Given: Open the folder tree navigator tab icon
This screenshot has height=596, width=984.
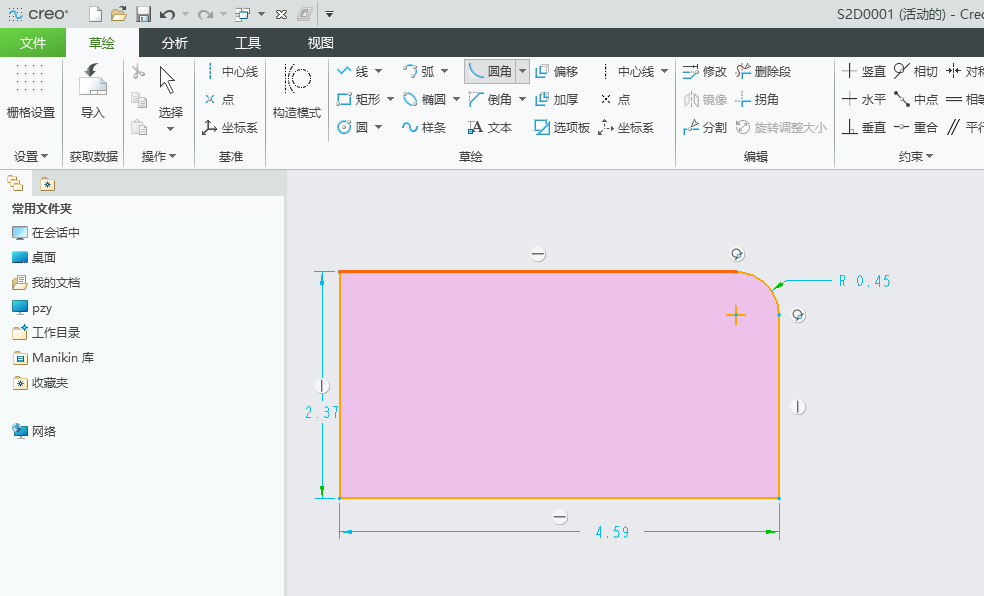Looking at the screenshot, I should [15, 184].
